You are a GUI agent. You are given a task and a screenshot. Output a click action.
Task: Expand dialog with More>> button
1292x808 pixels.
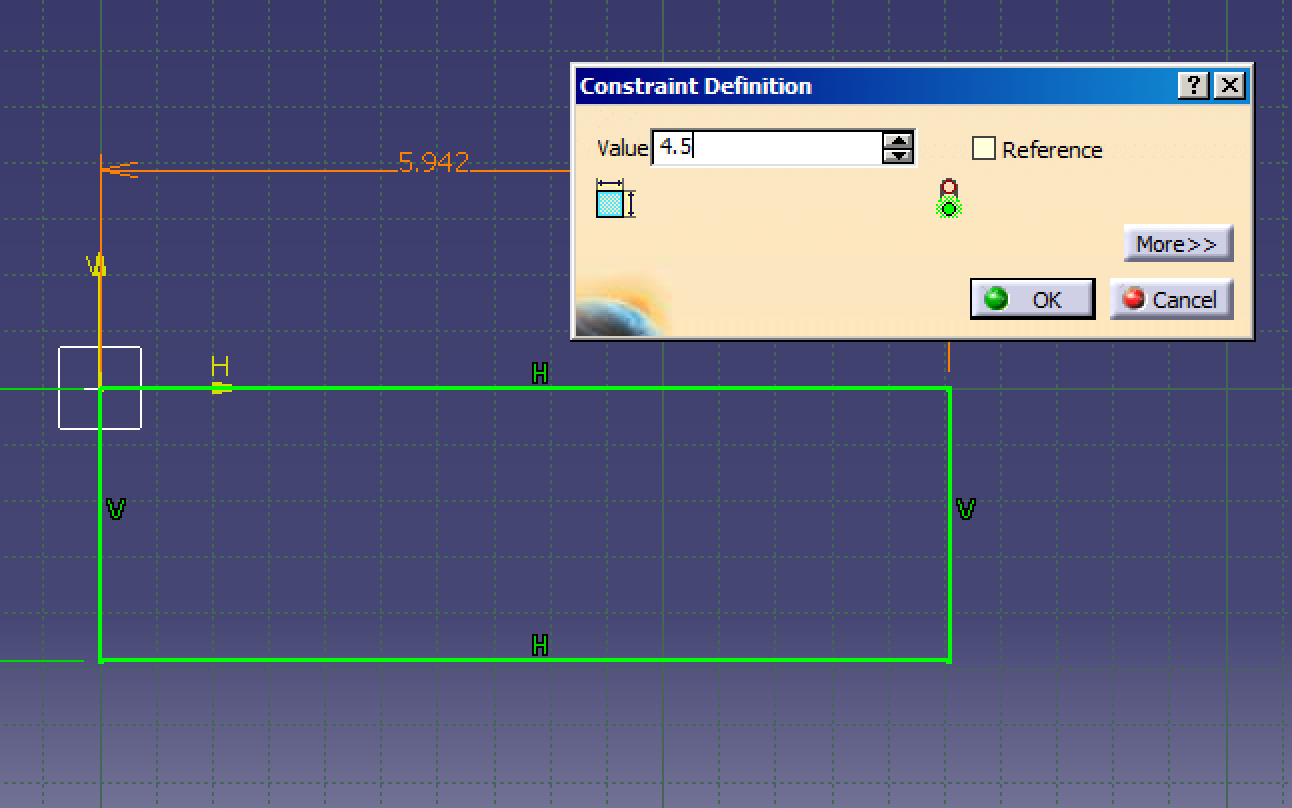click(1177, 244)
